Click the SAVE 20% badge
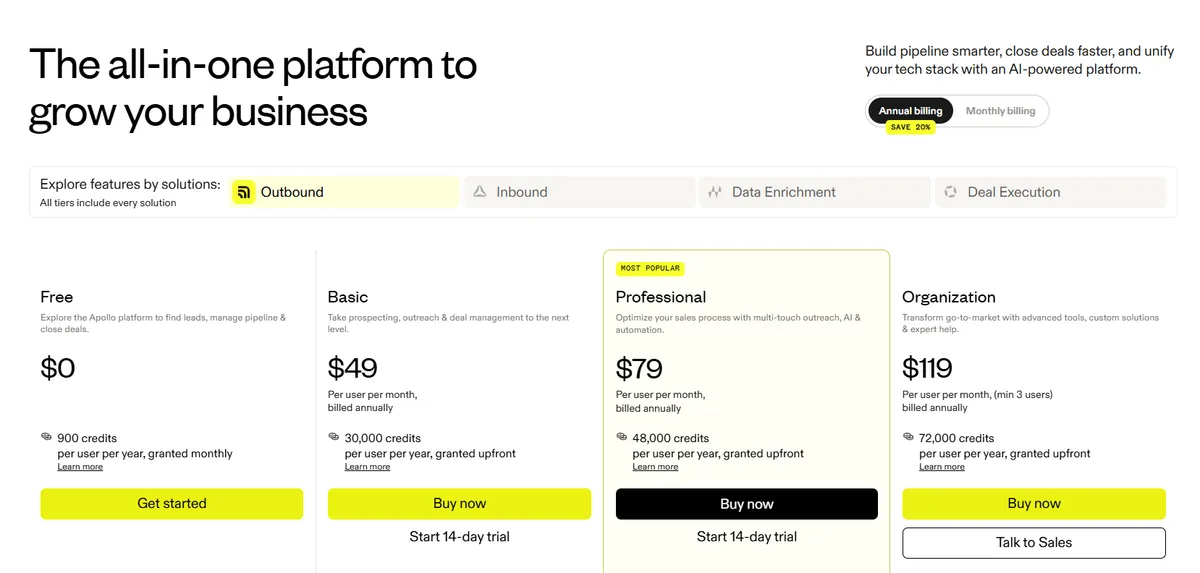Viewport: 1200px width, 573px height. click(x=910, y=128)
